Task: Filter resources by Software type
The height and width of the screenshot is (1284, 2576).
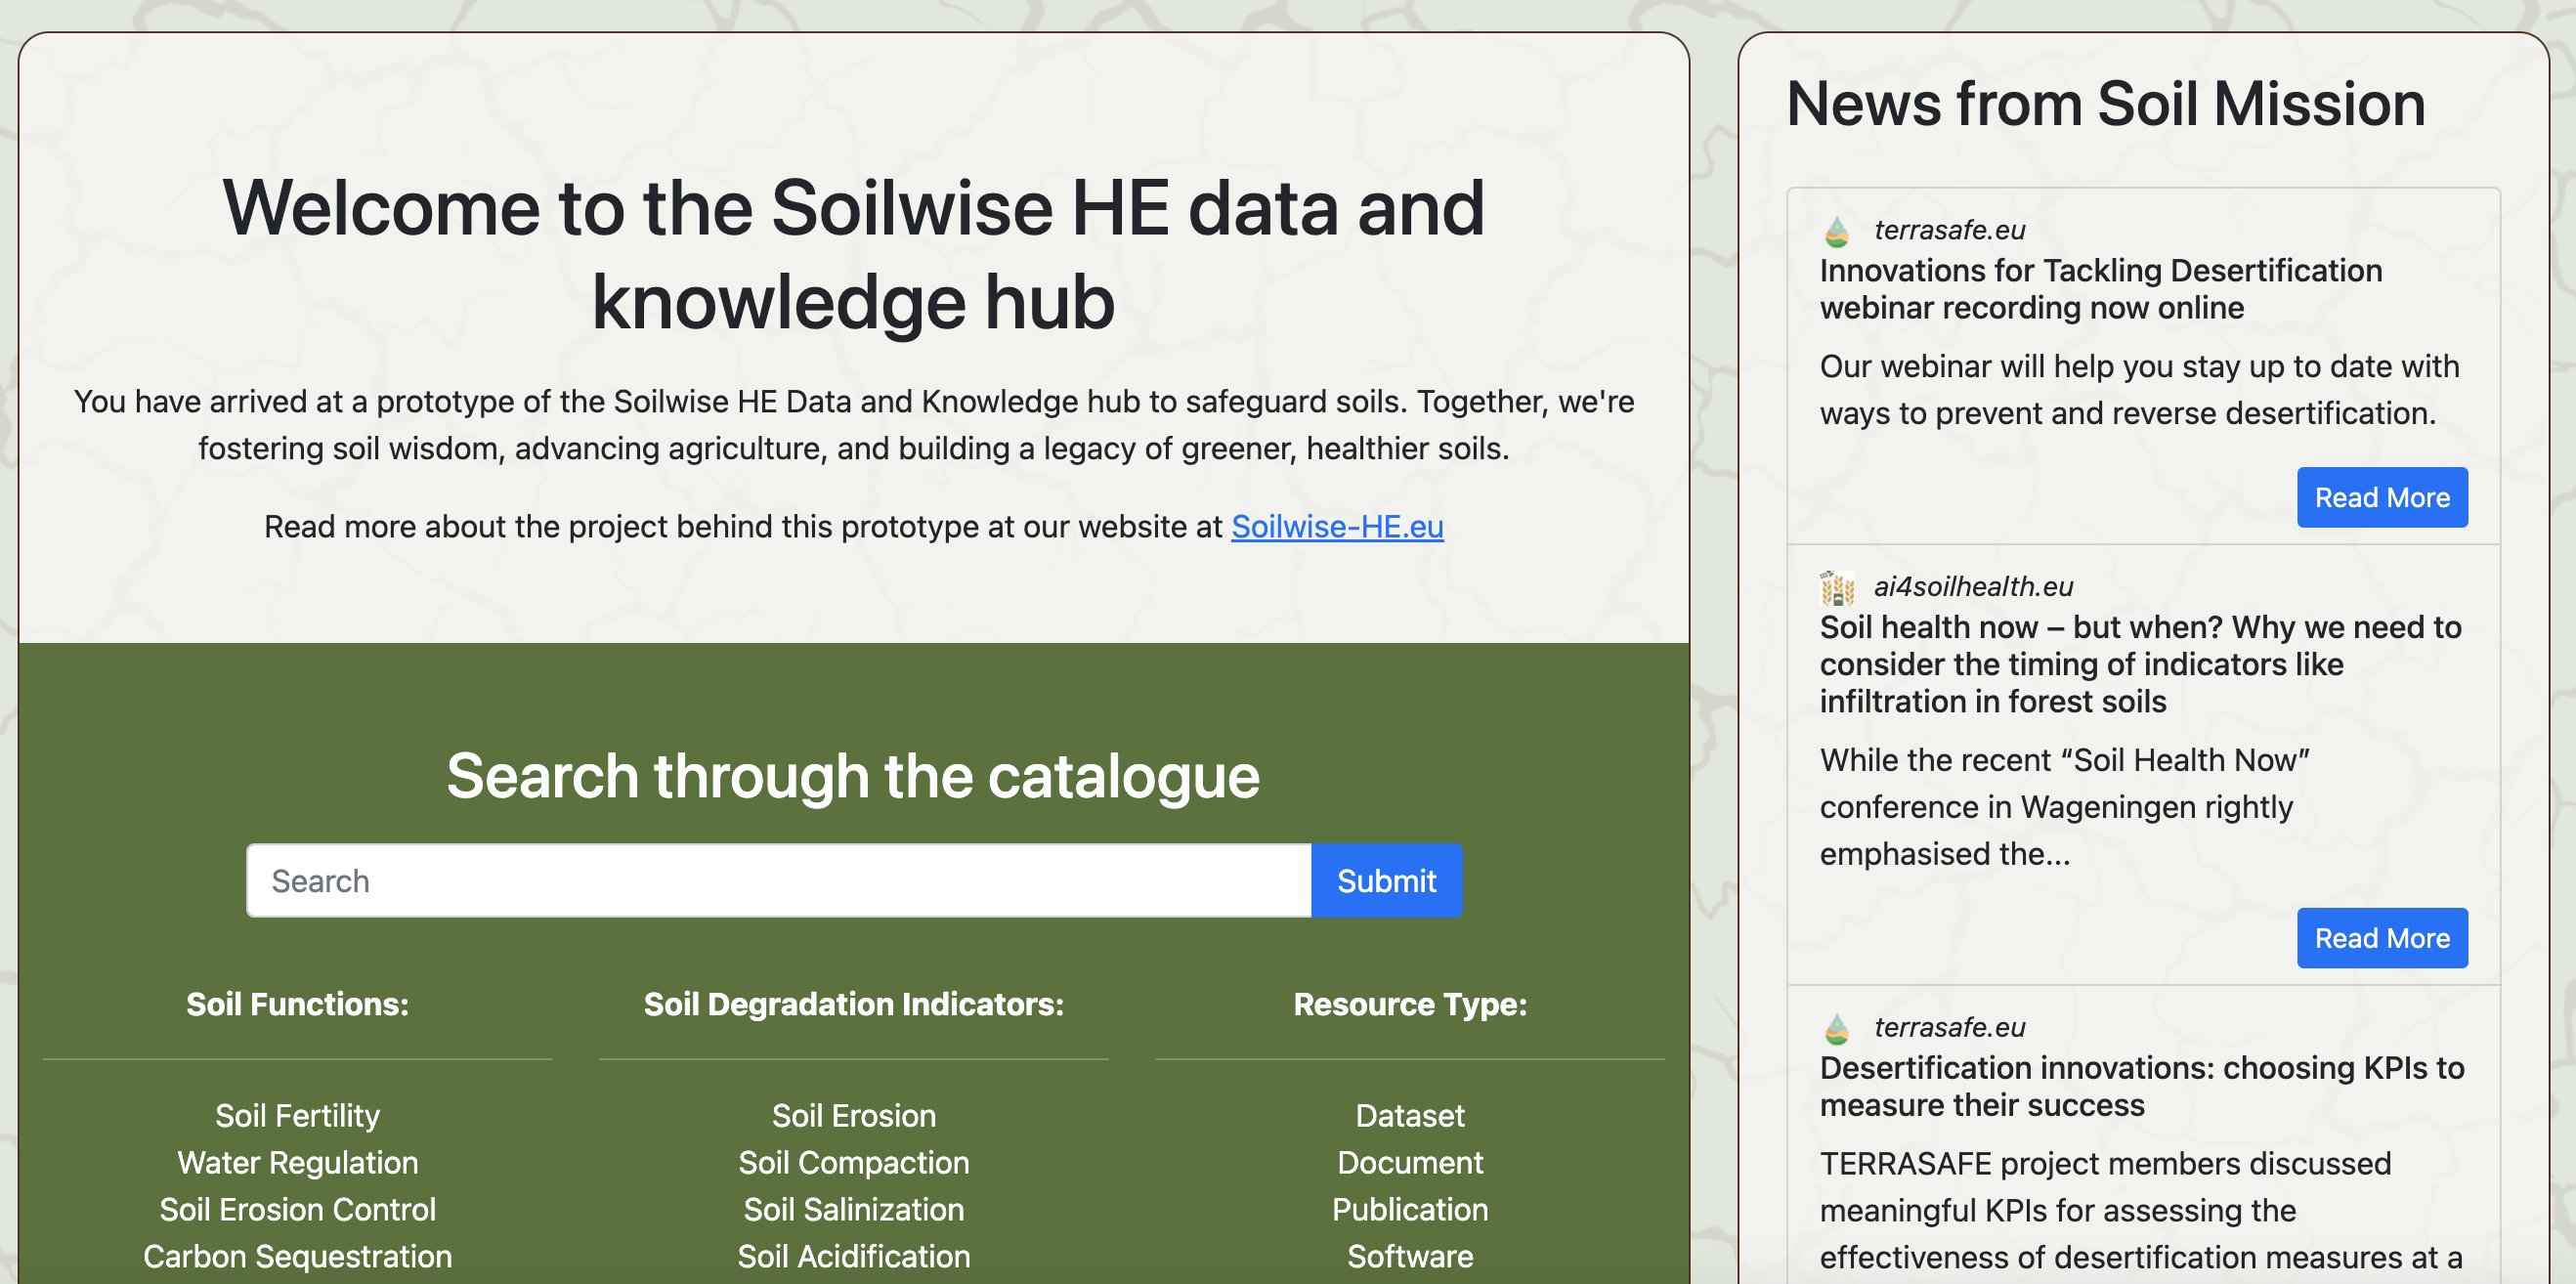Action: (1410, 1256)
